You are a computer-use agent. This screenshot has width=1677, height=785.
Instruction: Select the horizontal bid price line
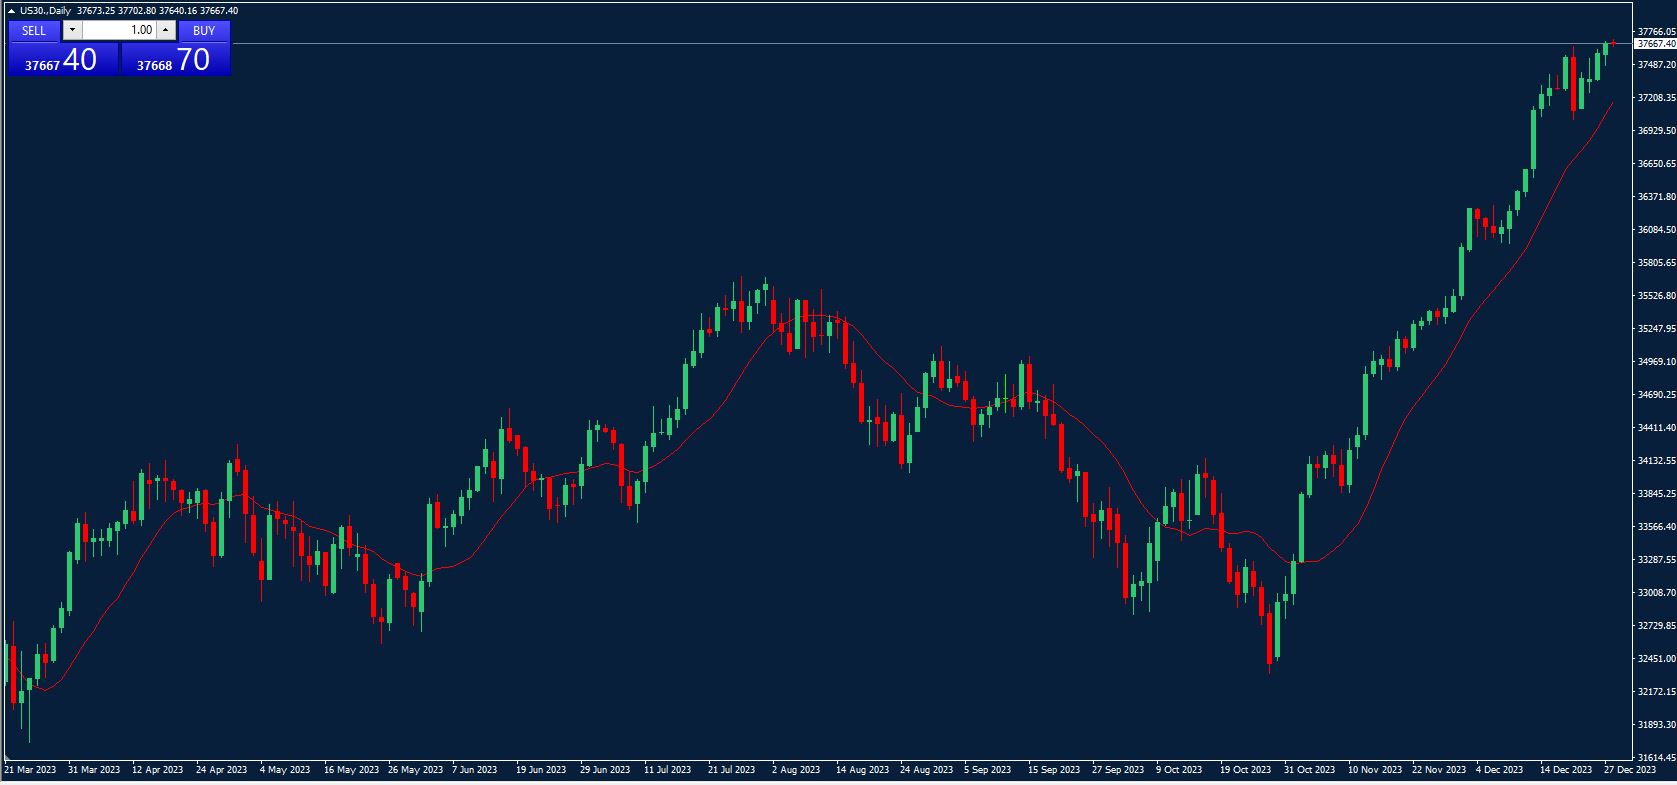pos(900,44)
